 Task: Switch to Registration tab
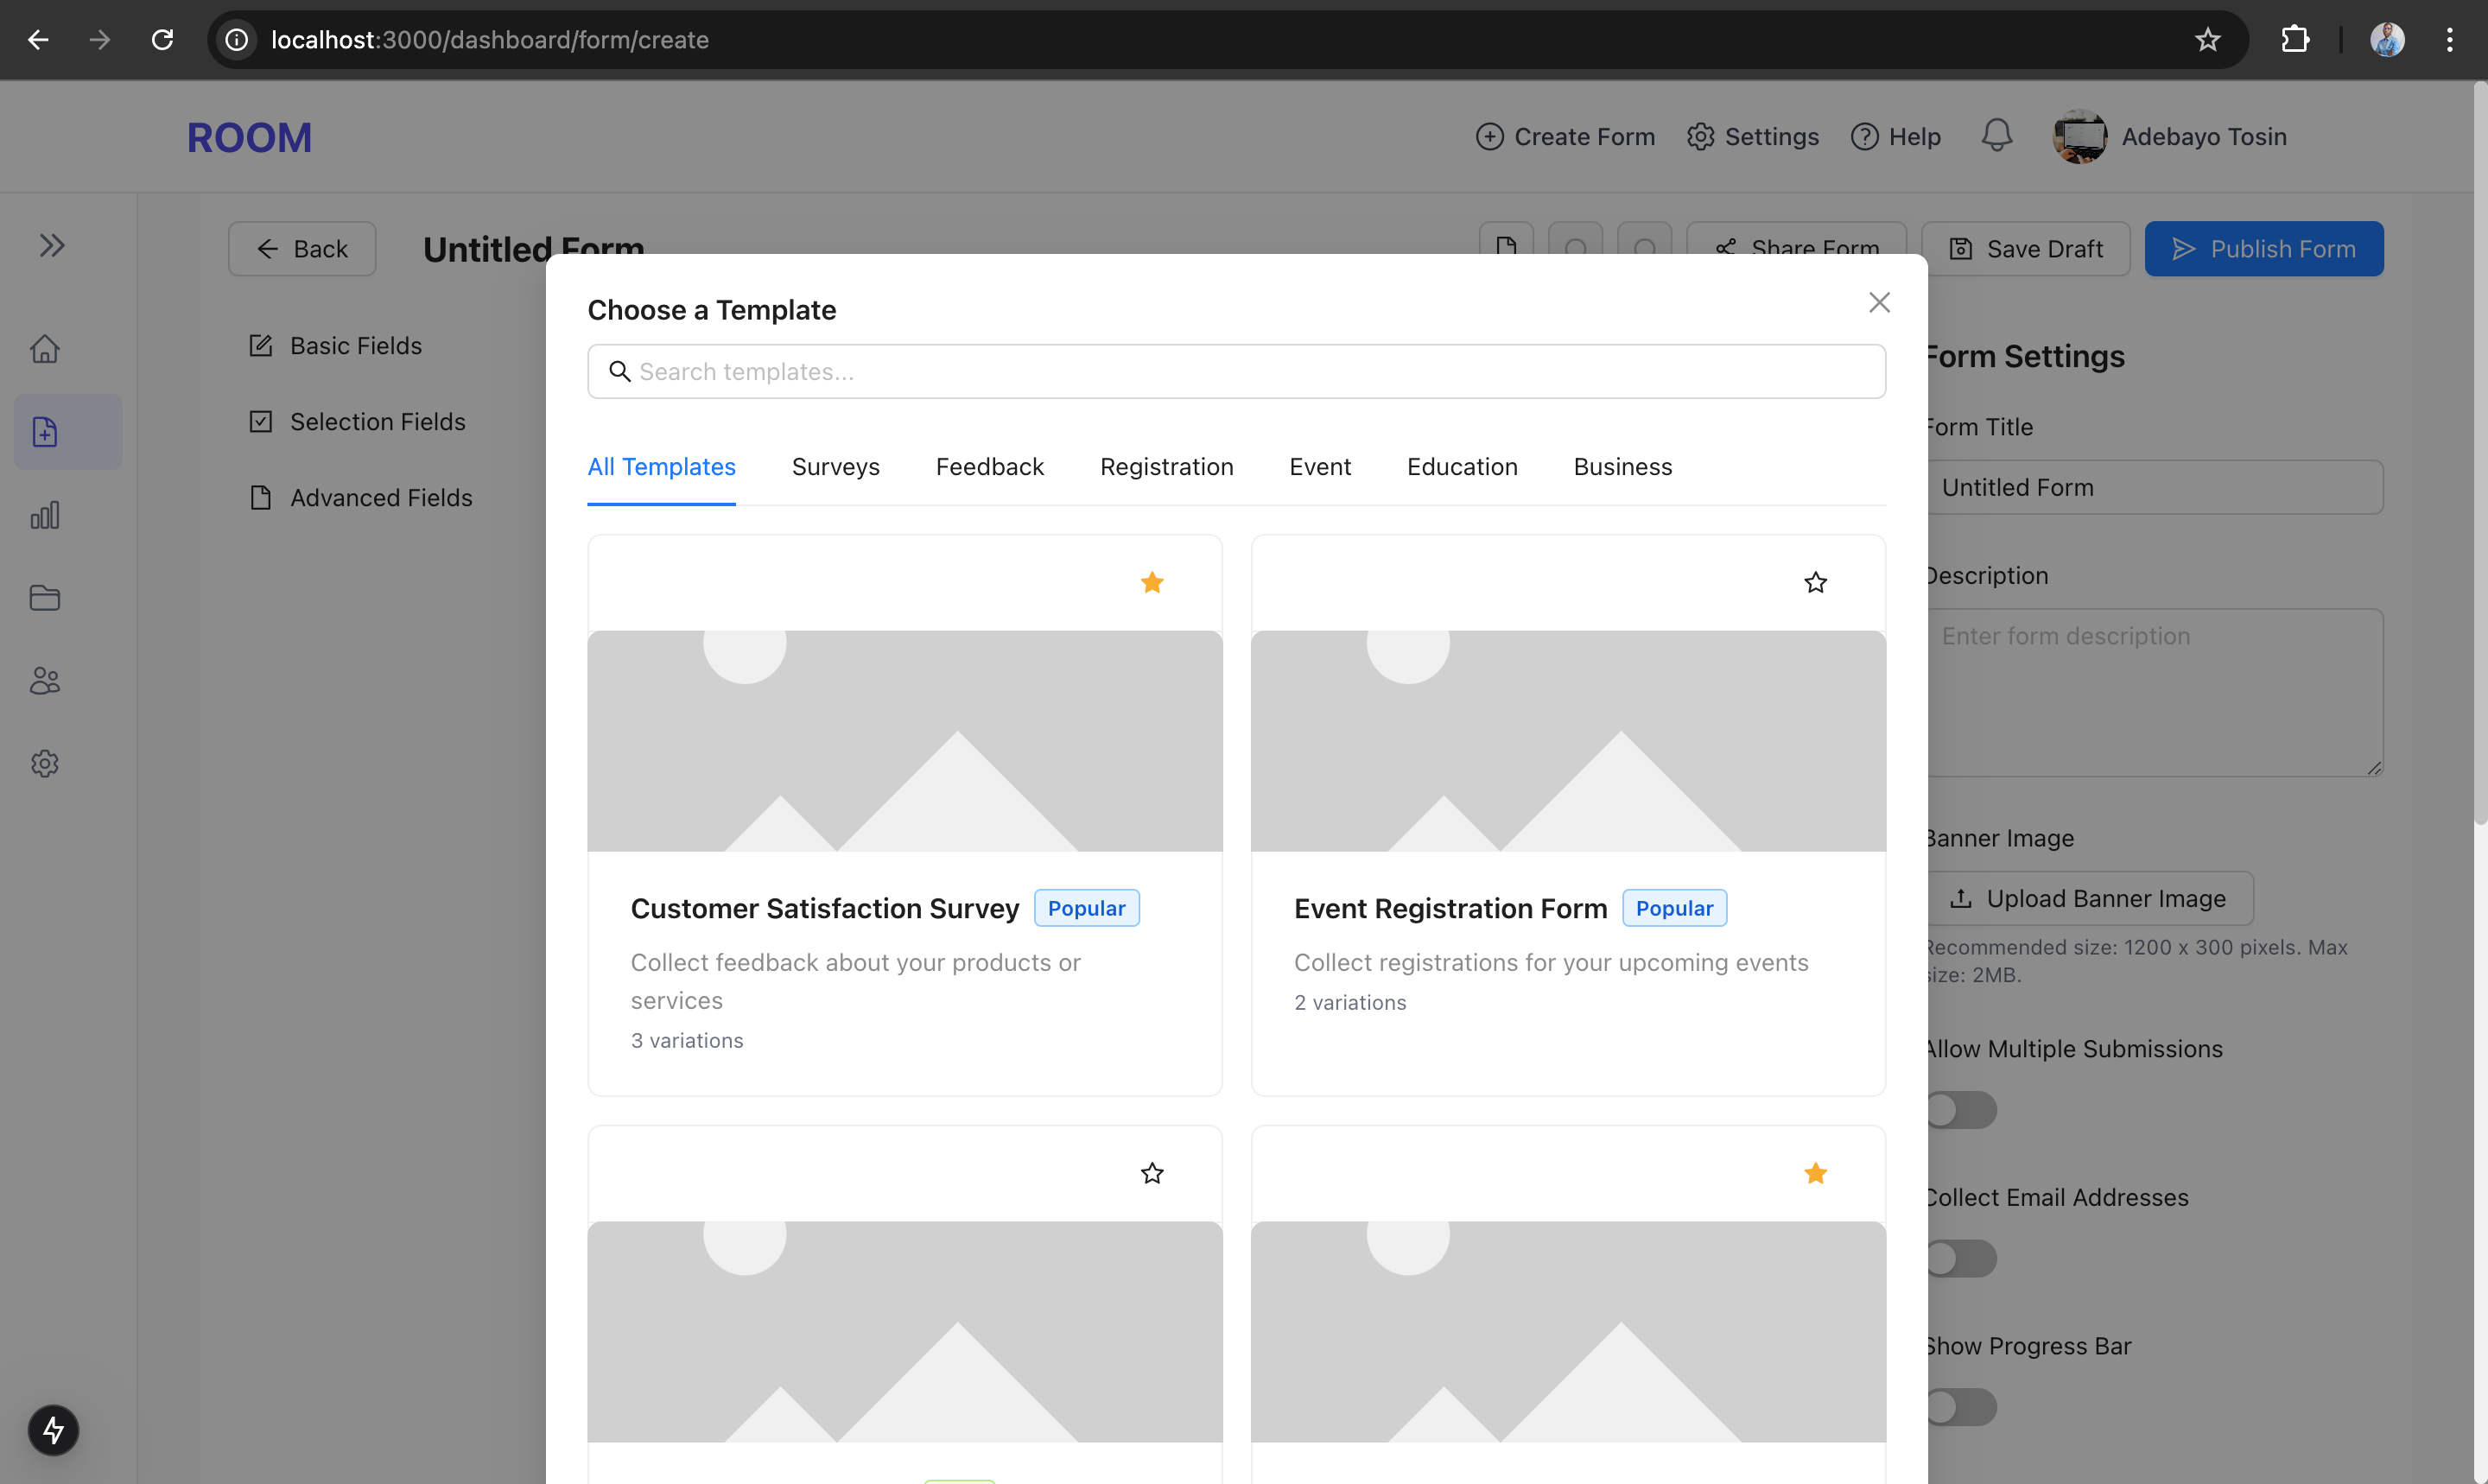(1166, 467)
